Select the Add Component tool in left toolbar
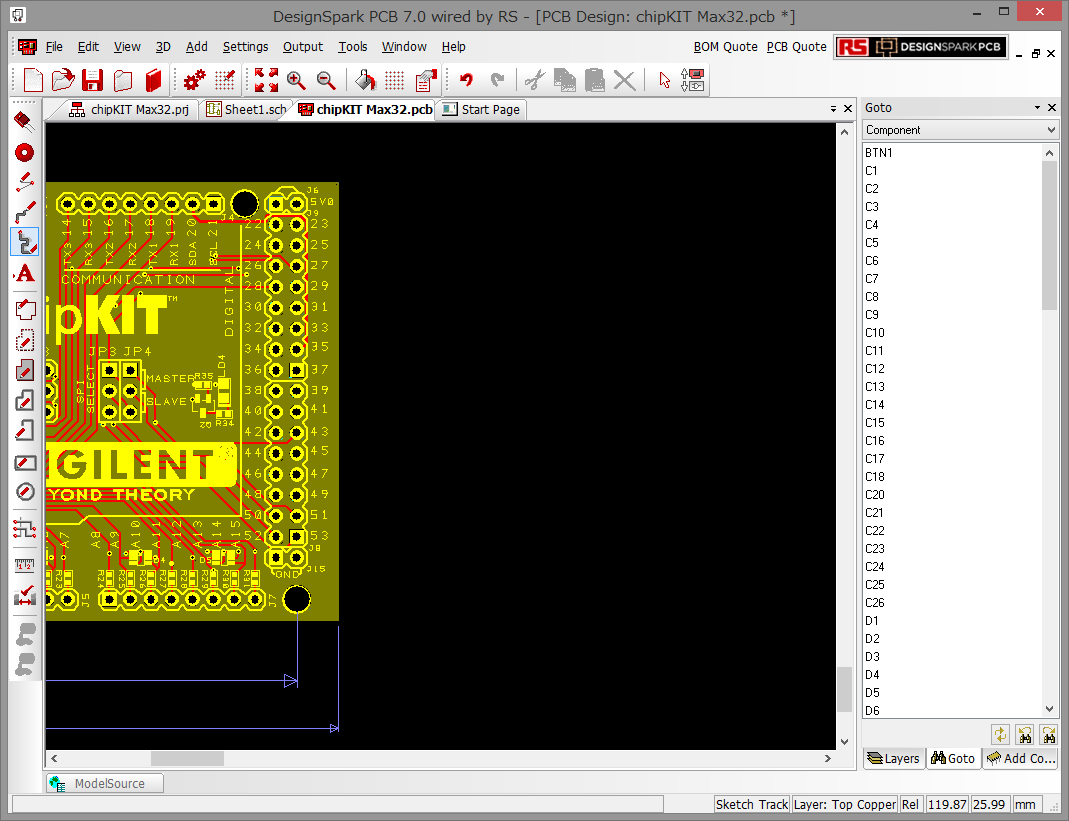This screenshot has height=821, width=1069. 25,121
